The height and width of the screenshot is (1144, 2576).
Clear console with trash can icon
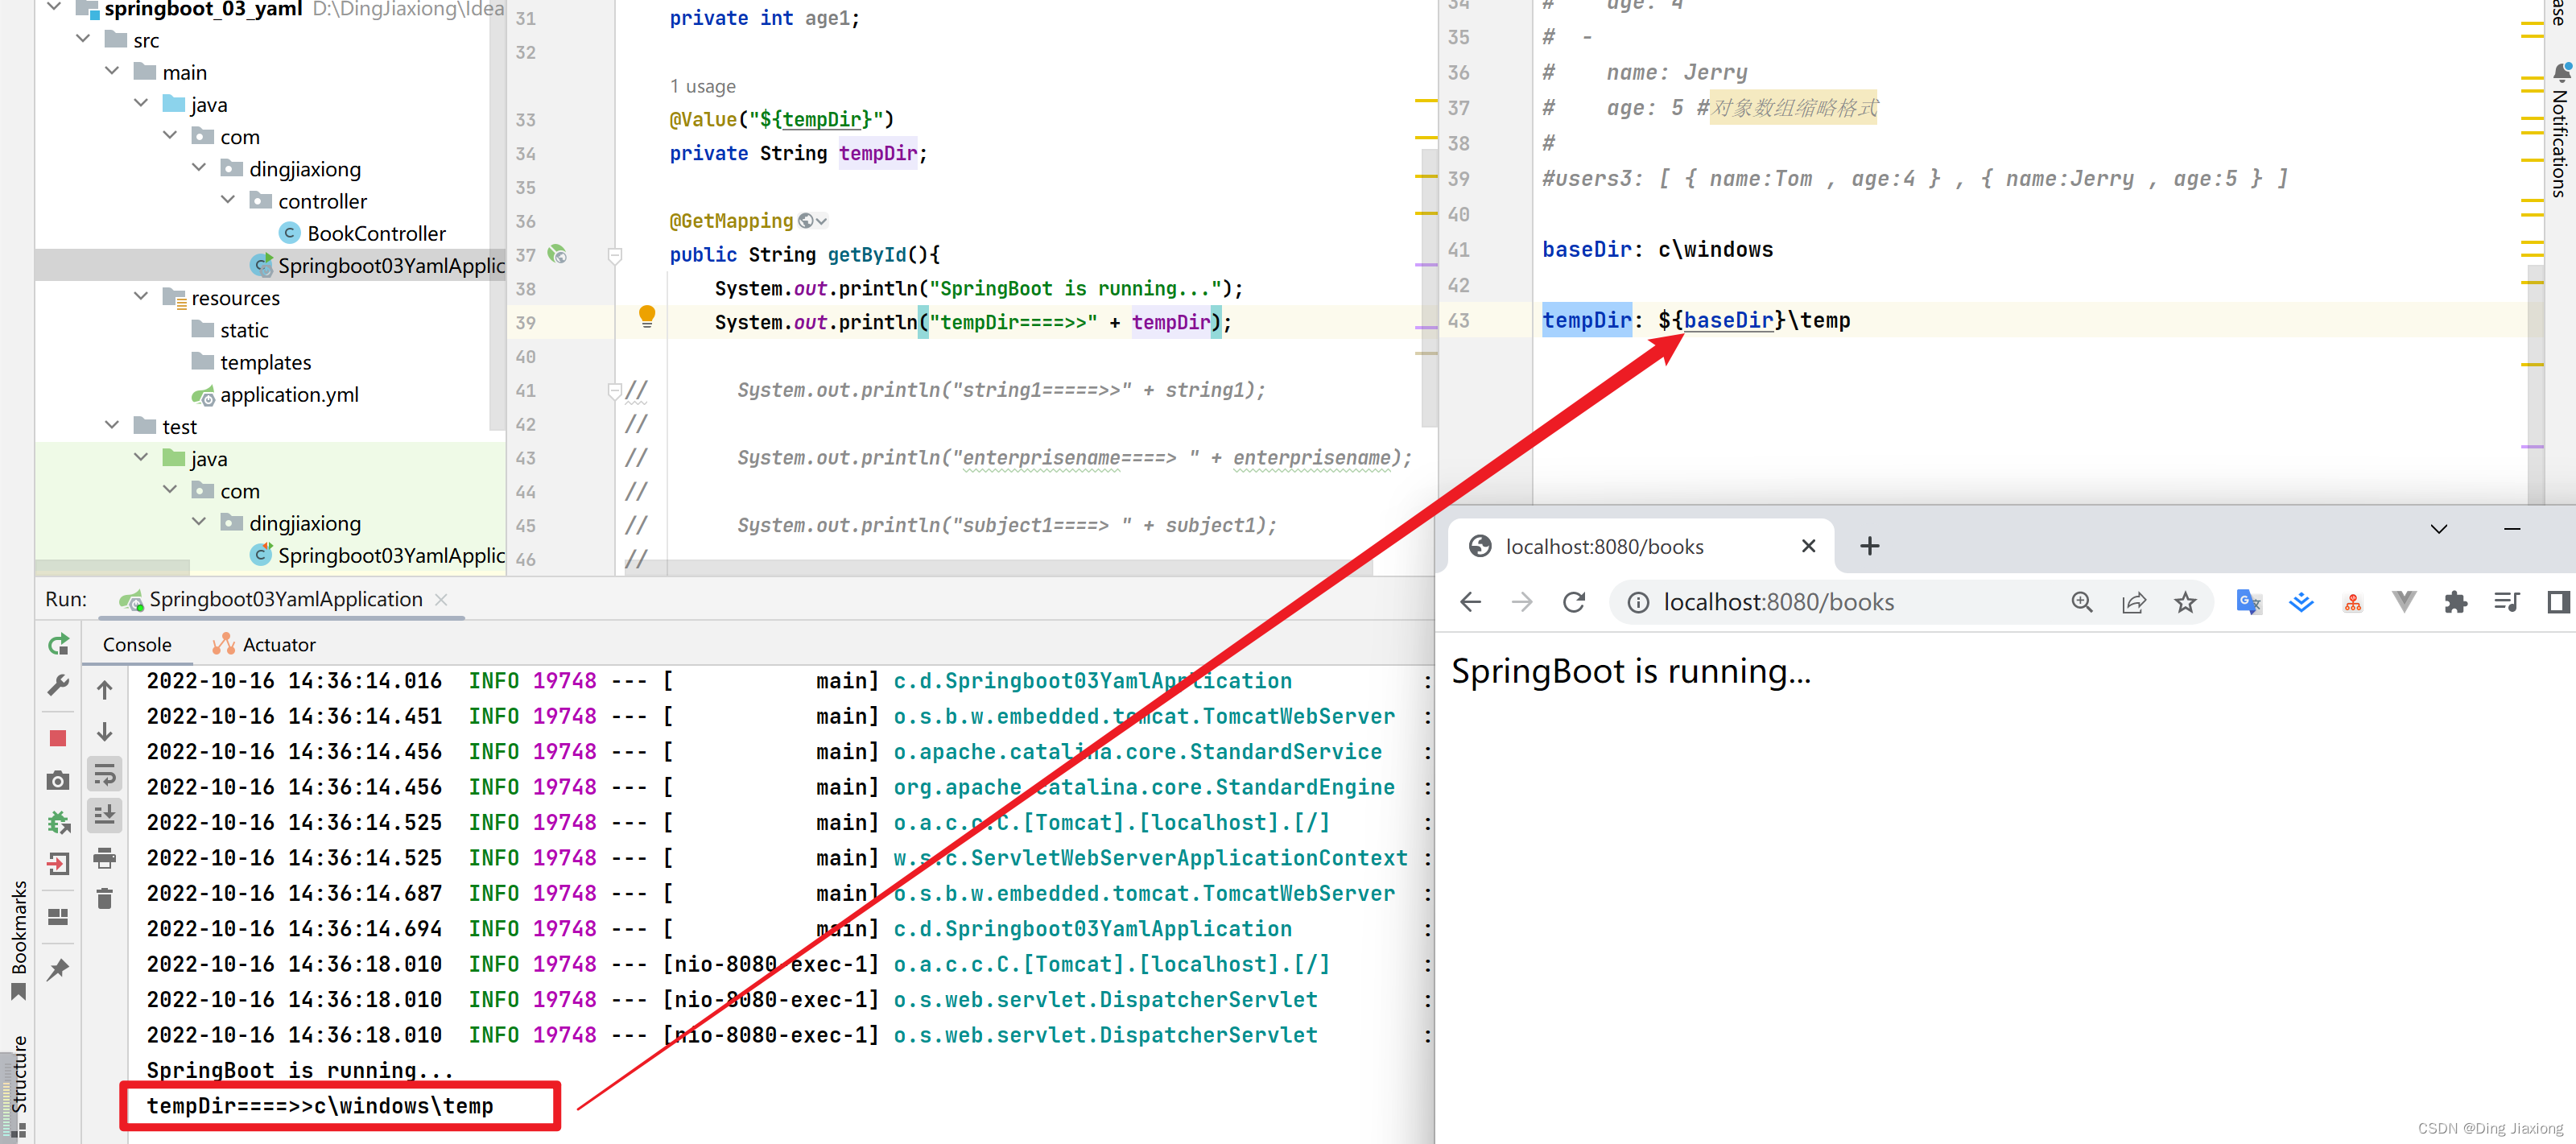pos(105,898)
